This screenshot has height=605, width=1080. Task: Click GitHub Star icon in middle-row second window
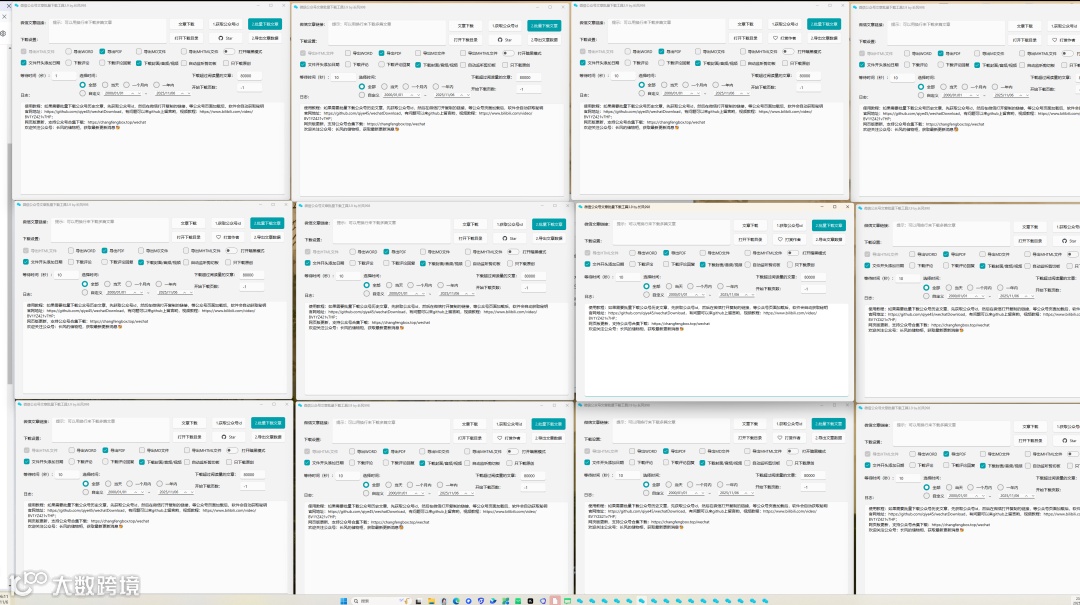tap(505, 238)
